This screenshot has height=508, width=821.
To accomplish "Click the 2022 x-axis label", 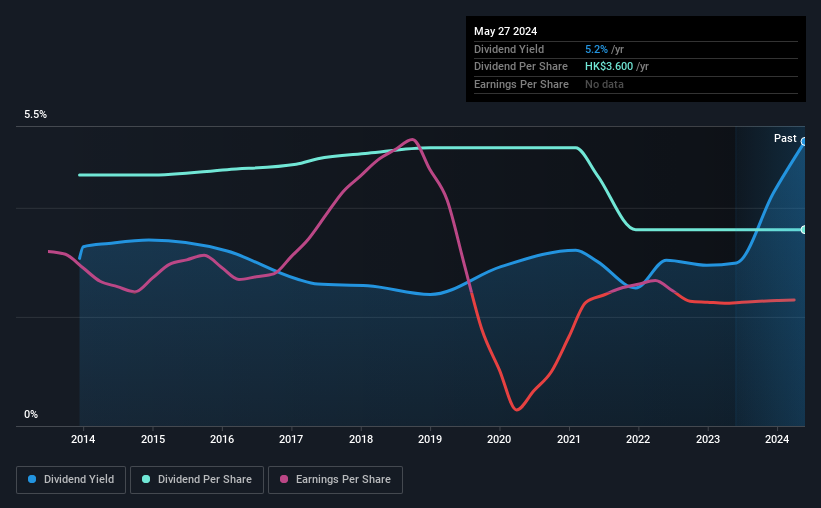I will (x=638, y=439).
